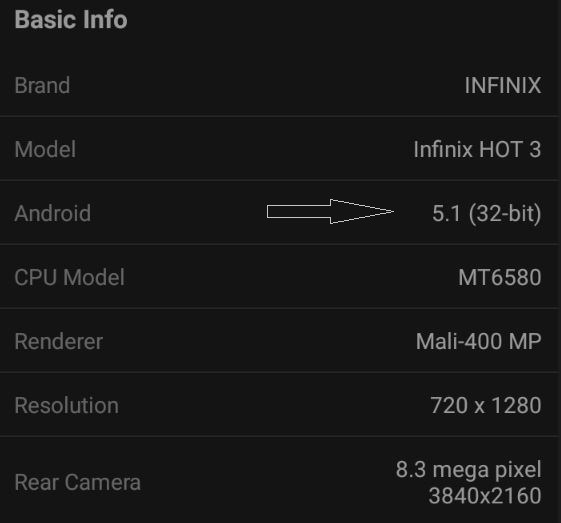Select the Model row label

click(45, 149)
